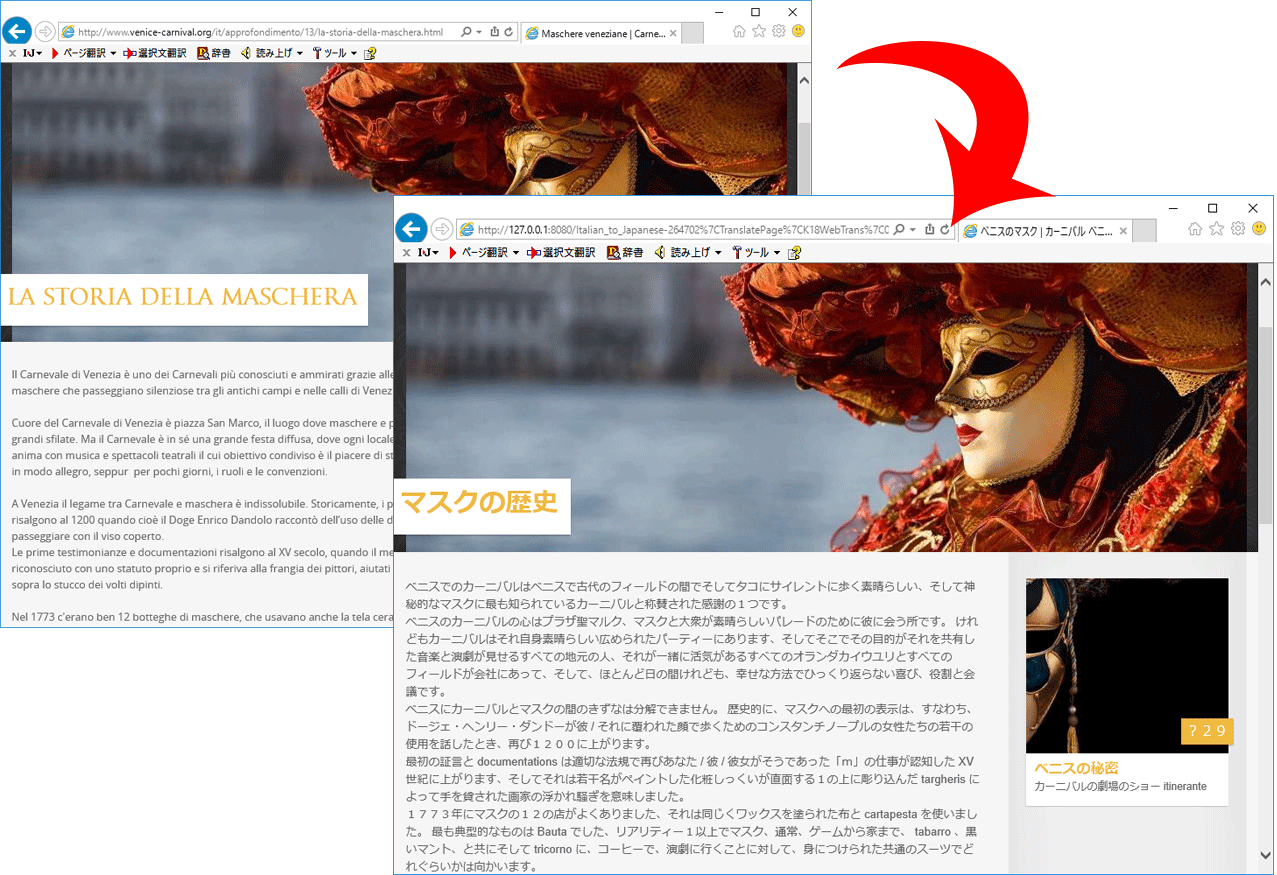
Task: Expand ページ翻訳 dropdown arrow in the Maschere veneziane window
Action: [x=113, y=54]
